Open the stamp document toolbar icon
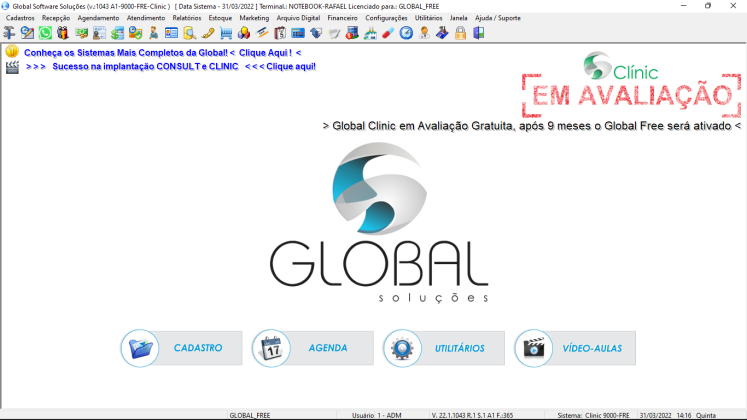This screenshot has width=747, height=420. click(x=99, y=33)
